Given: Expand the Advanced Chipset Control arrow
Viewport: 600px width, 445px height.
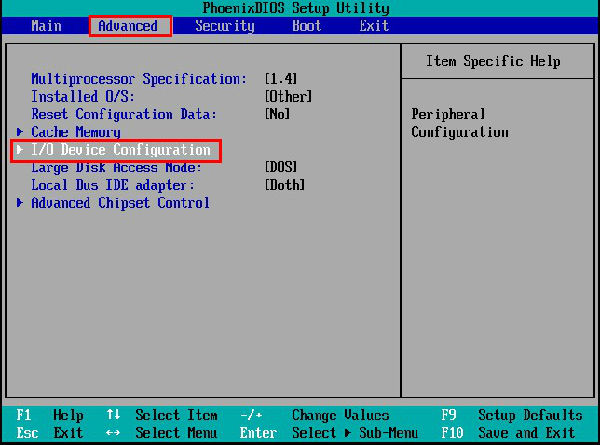Looking at the screenshot, I should coord(20,203).
